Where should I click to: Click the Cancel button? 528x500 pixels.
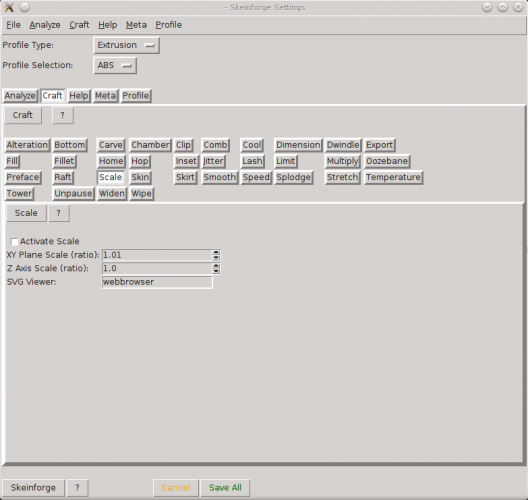(176, 488)
